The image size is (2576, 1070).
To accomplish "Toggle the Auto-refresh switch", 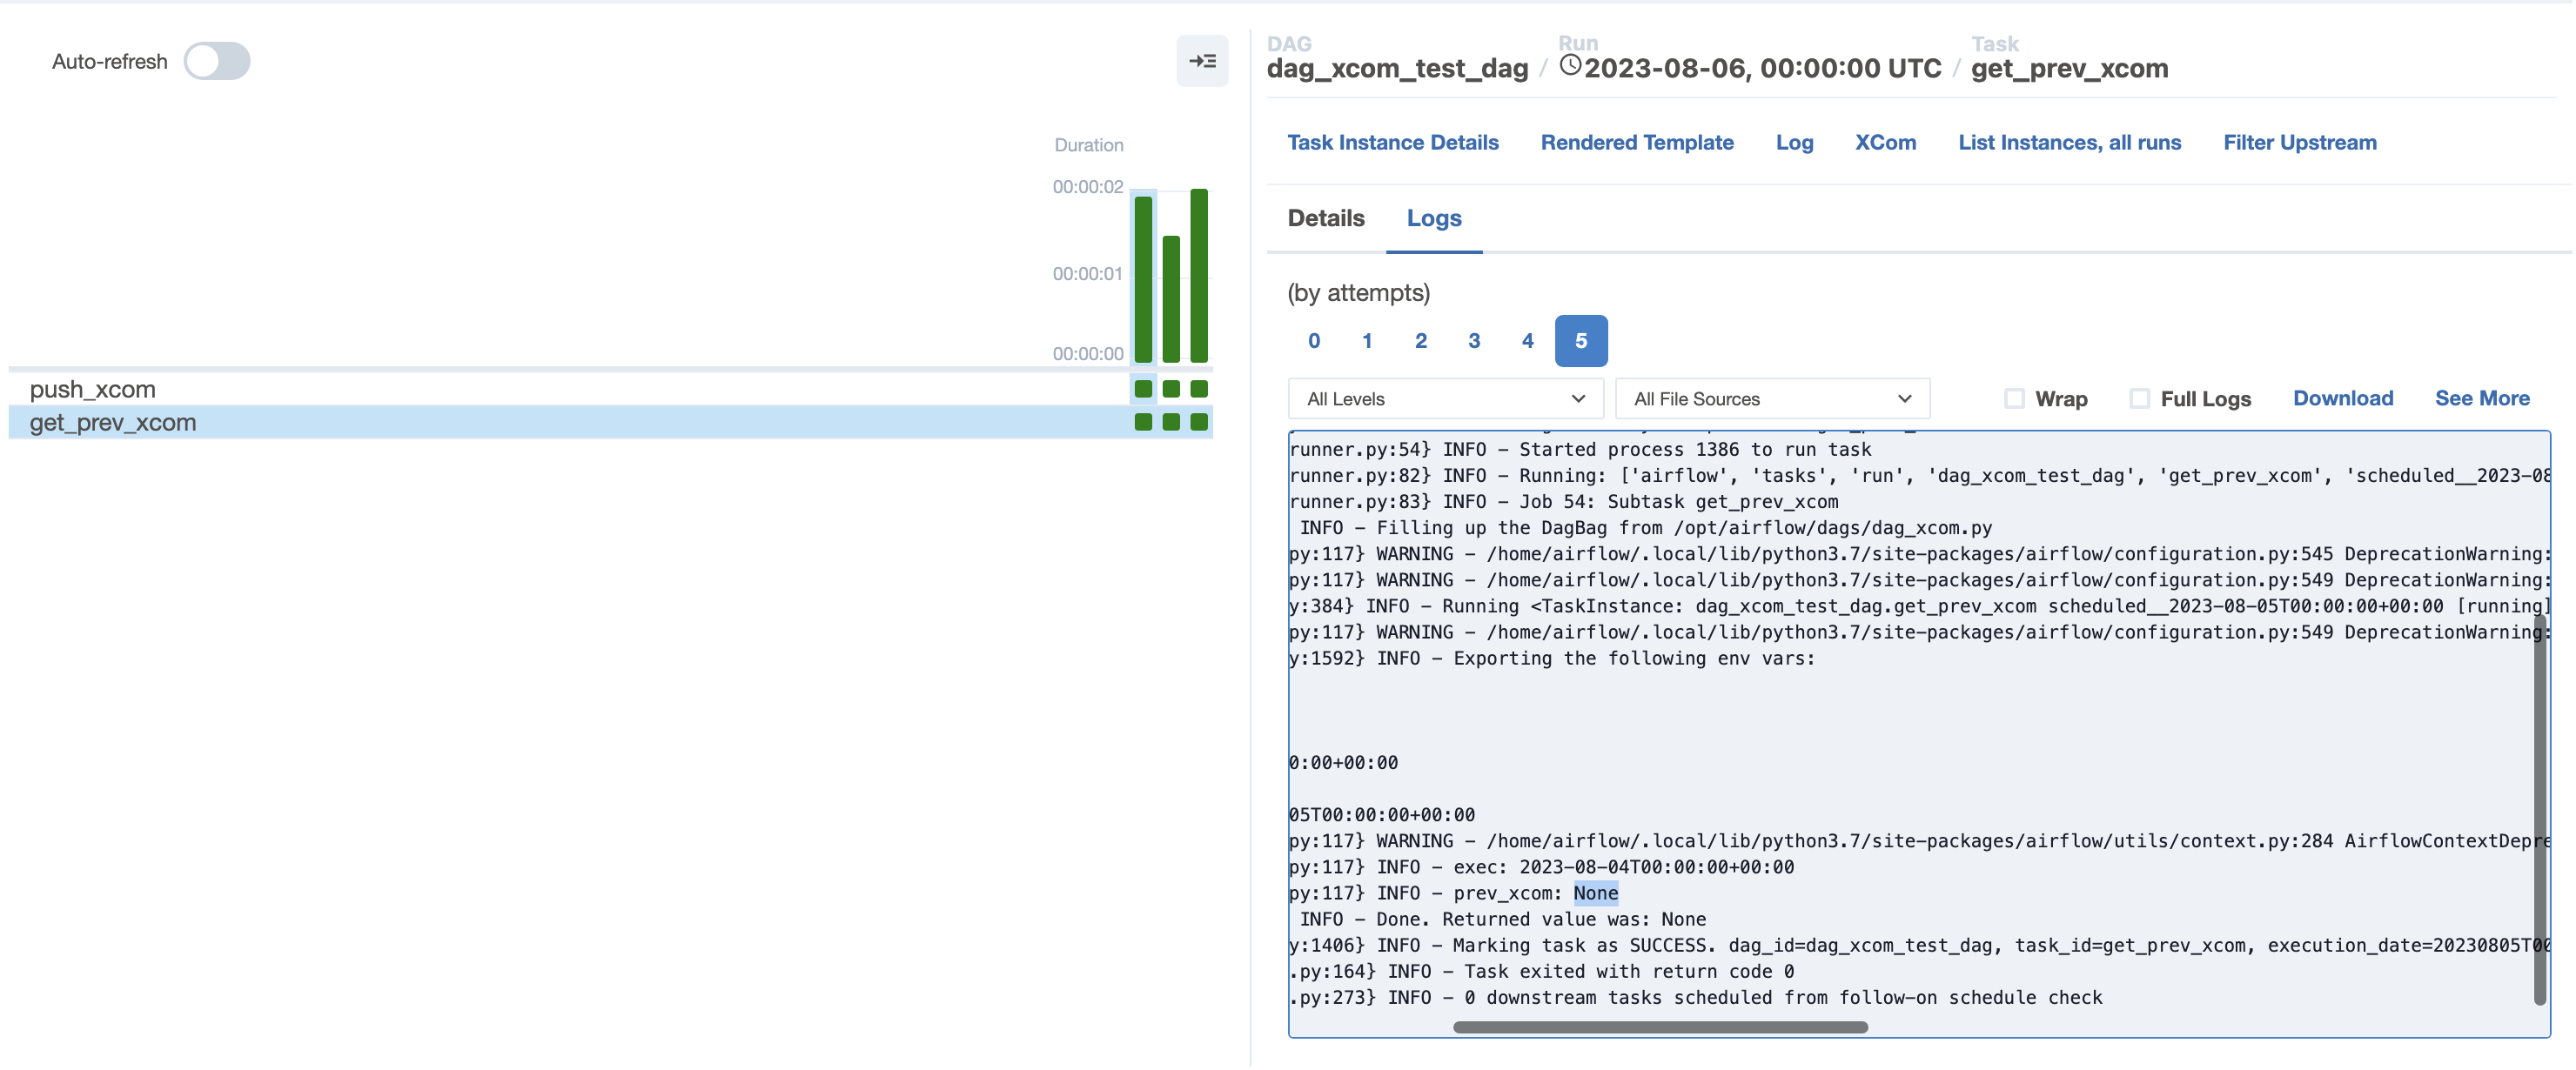I will 217,61.
